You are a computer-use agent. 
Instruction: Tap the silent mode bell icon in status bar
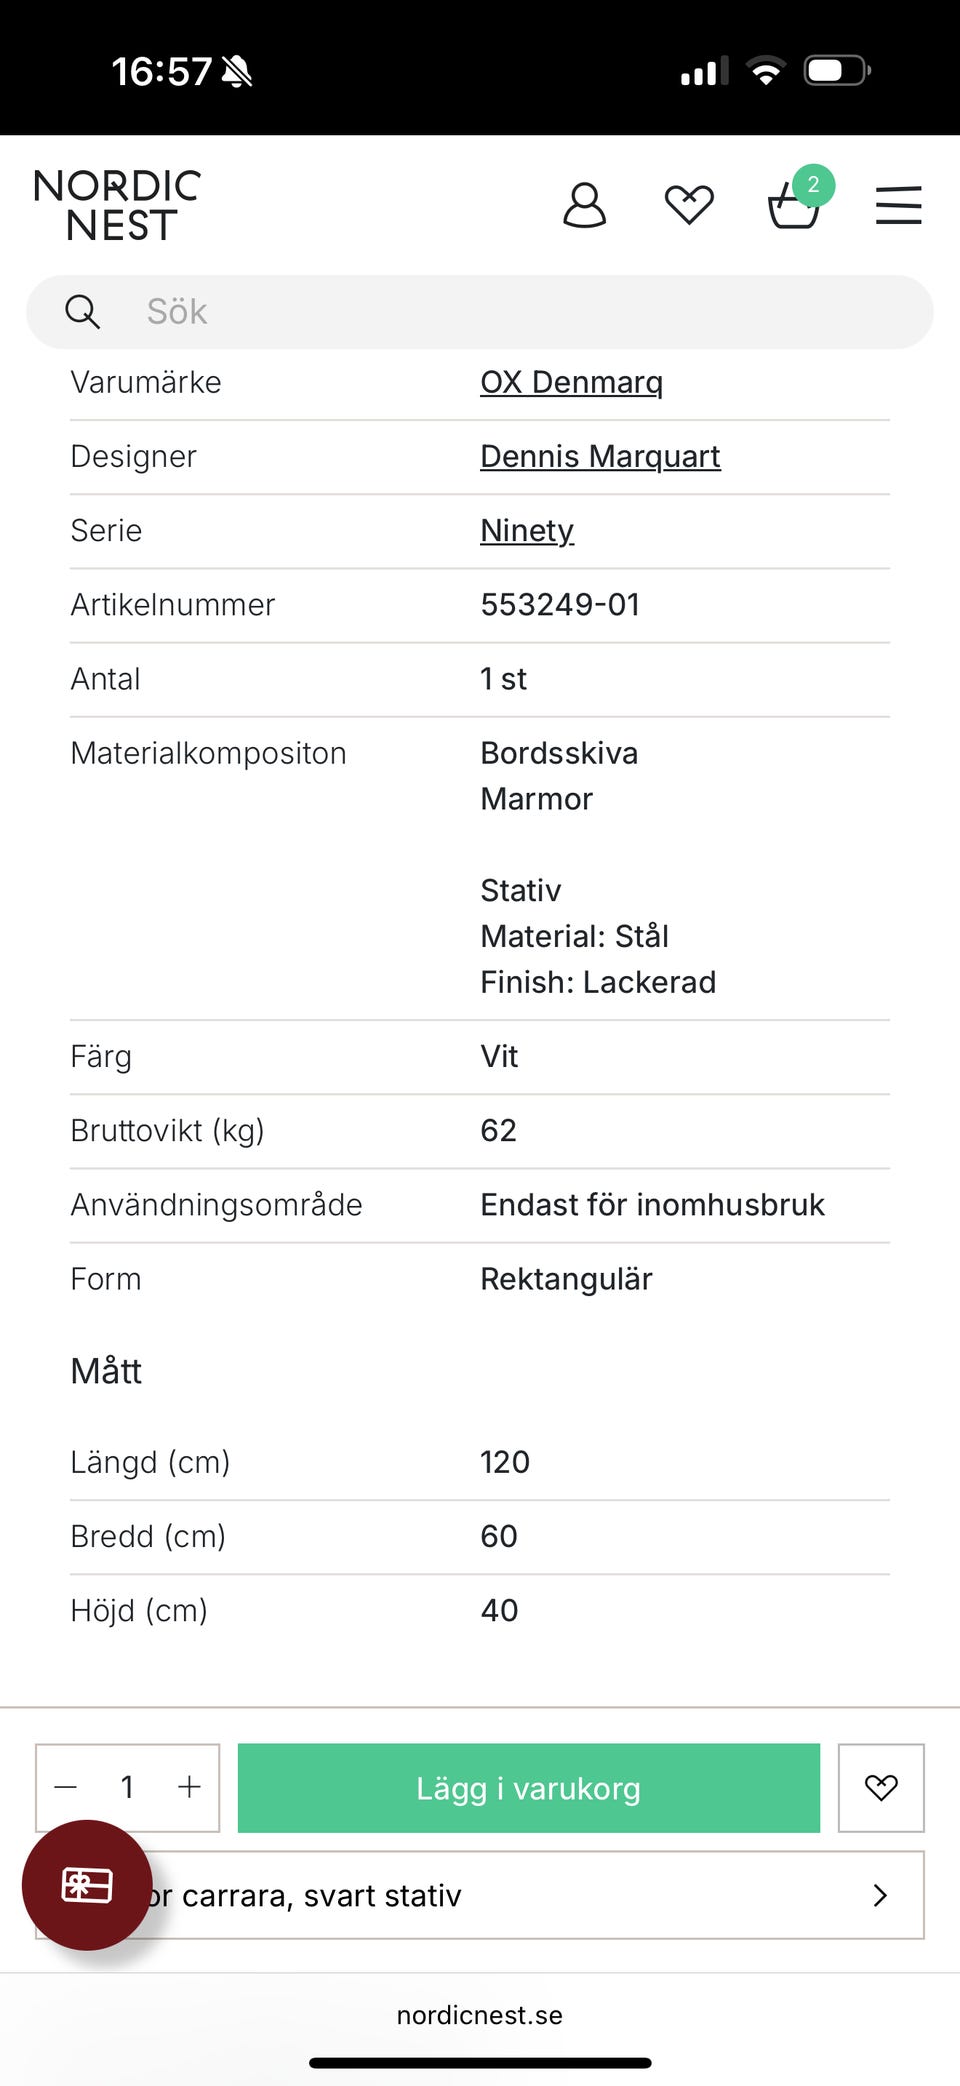[237, 72]
